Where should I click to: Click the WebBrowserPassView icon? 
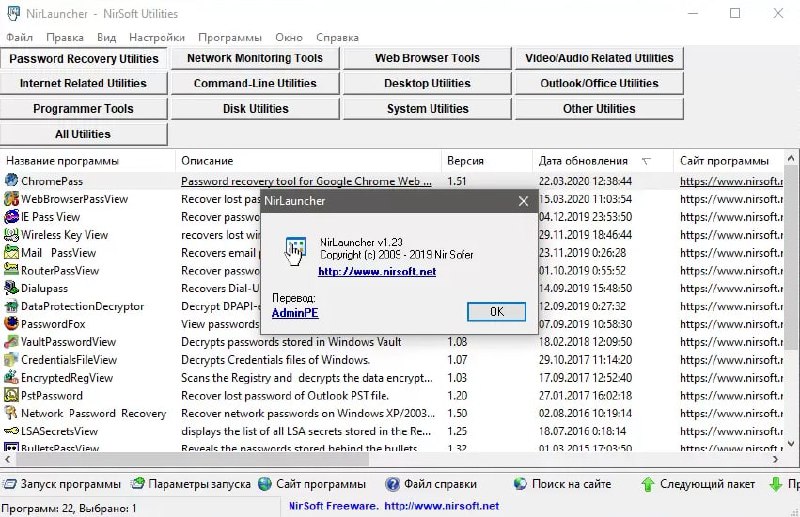tap(11, 199)
